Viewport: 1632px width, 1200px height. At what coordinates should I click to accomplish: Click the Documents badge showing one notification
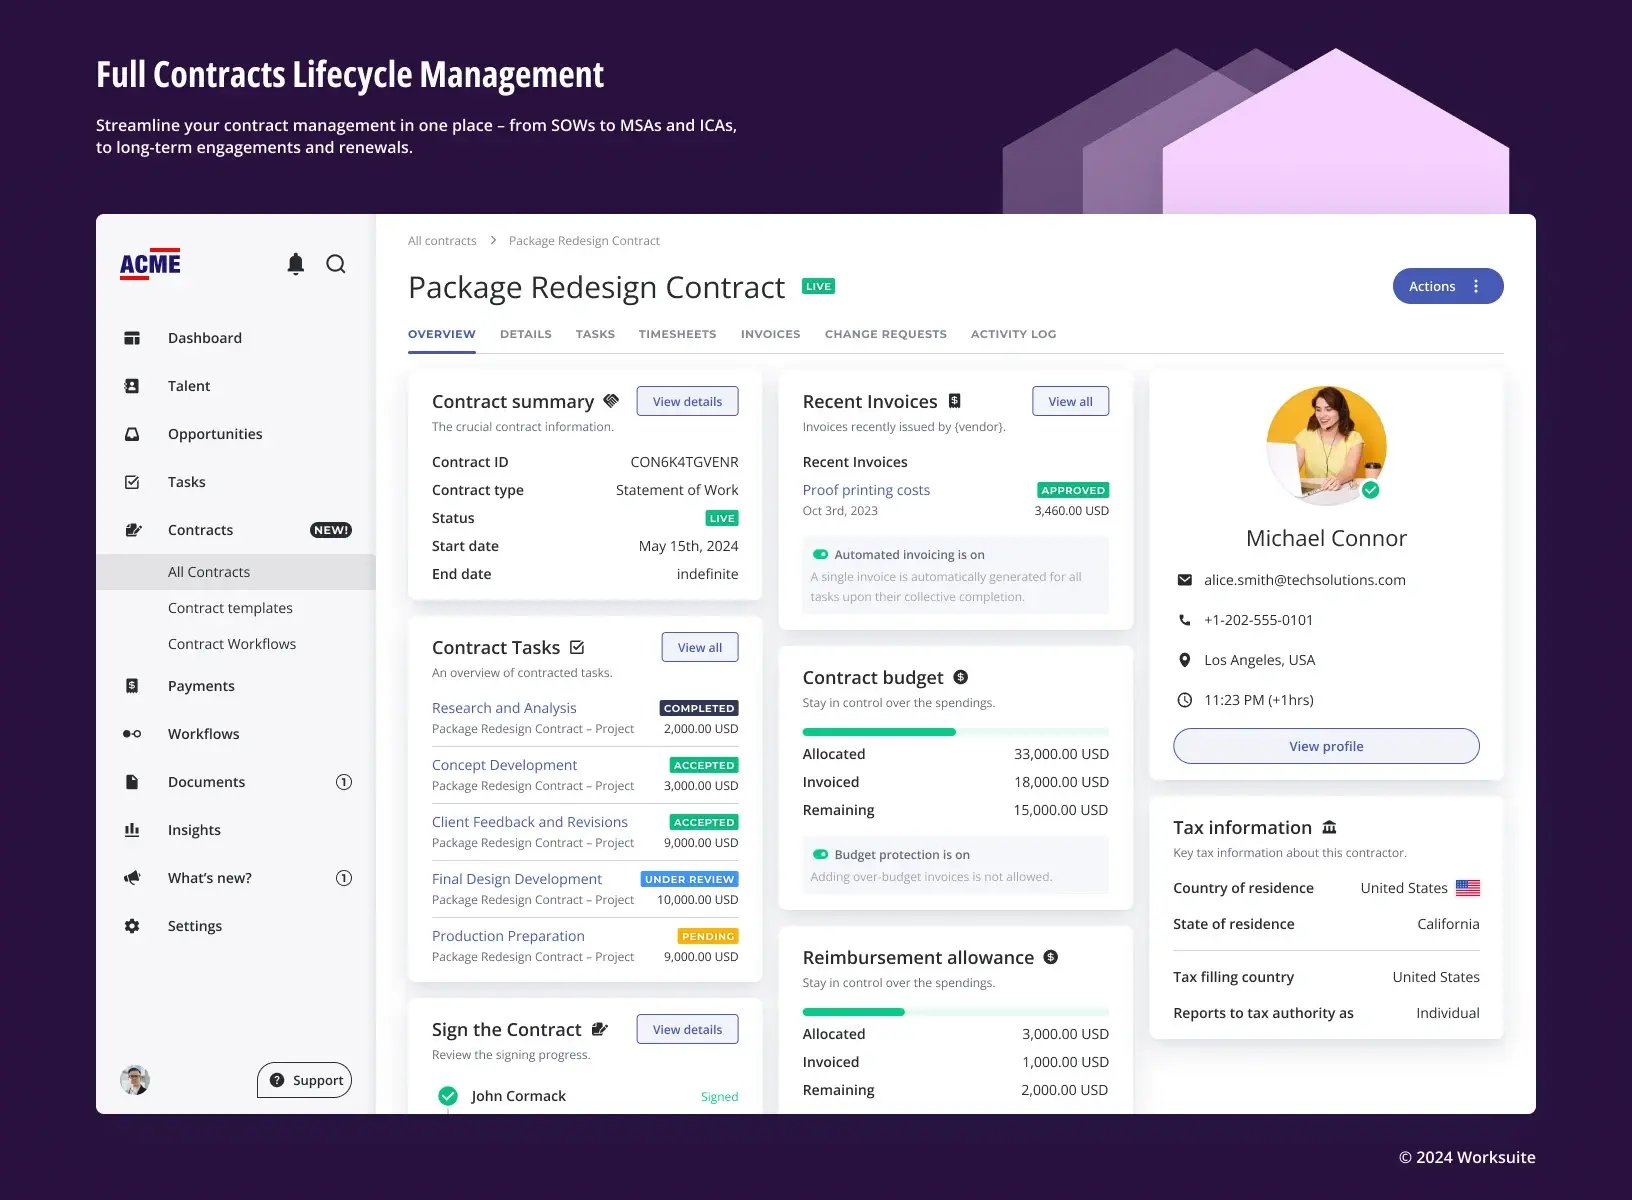[343, 781]
